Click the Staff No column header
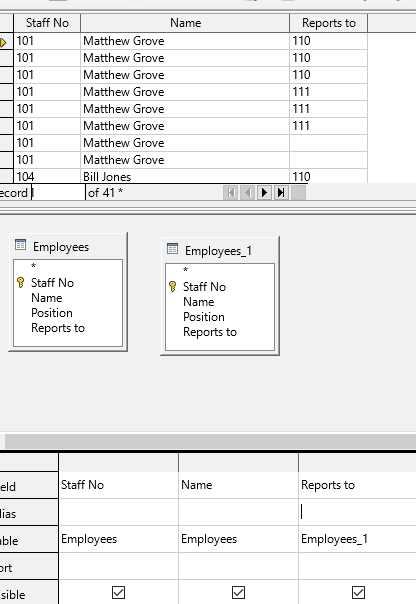The height and width of the screenshot is (604, 416). tap(47, 23)
